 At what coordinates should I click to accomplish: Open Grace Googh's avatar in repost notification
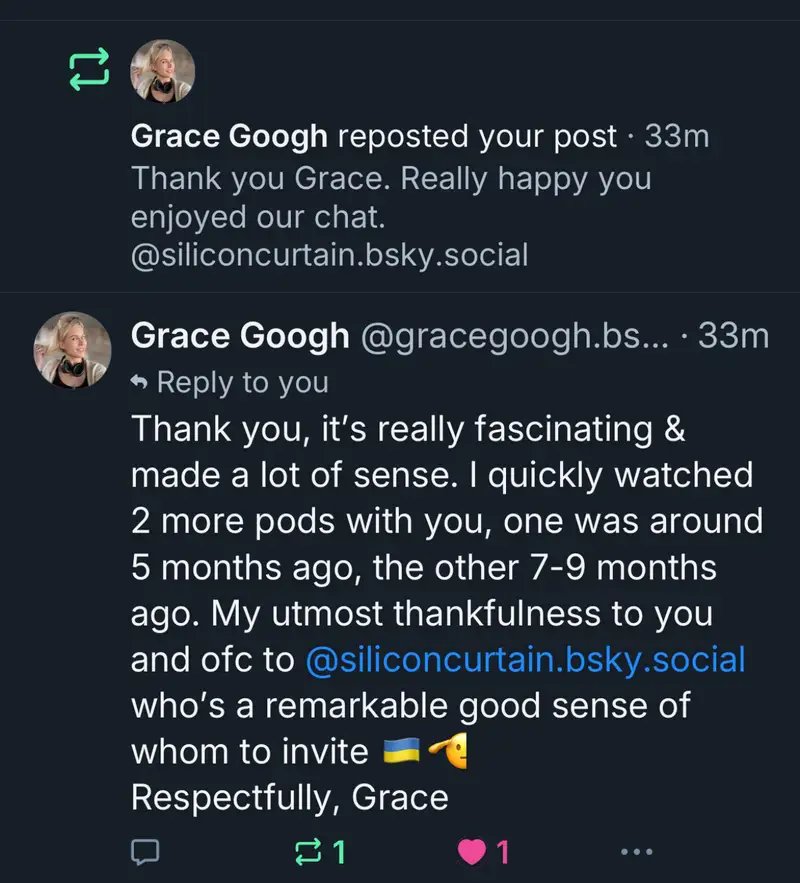click(x=164, y=71)
